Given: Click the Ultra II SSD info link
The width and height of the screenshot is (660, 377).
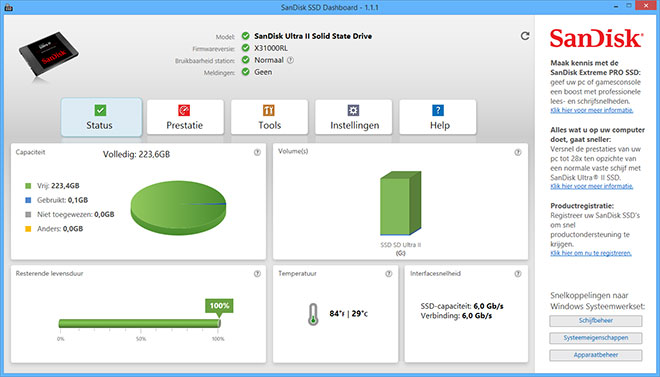Looking at the screenshot, I should (591, 186).
